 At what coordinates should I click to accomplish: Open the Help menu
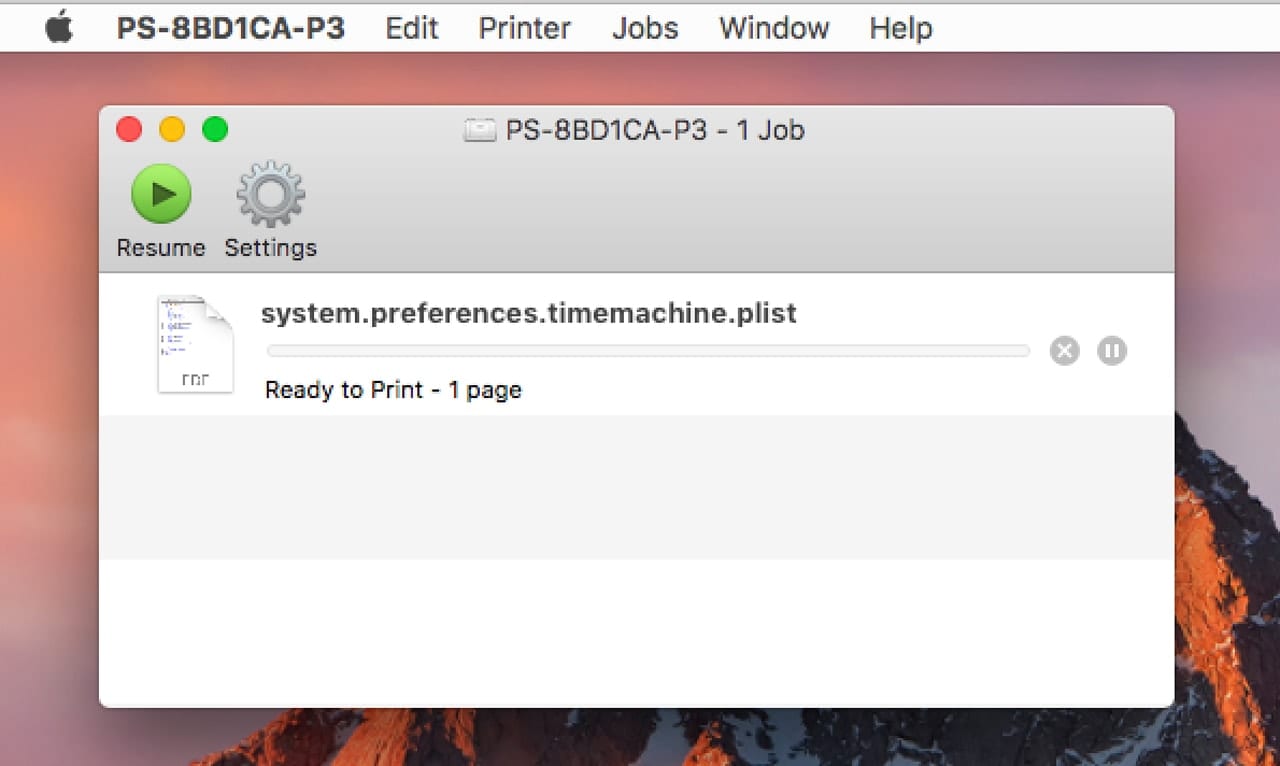[900, 28]
